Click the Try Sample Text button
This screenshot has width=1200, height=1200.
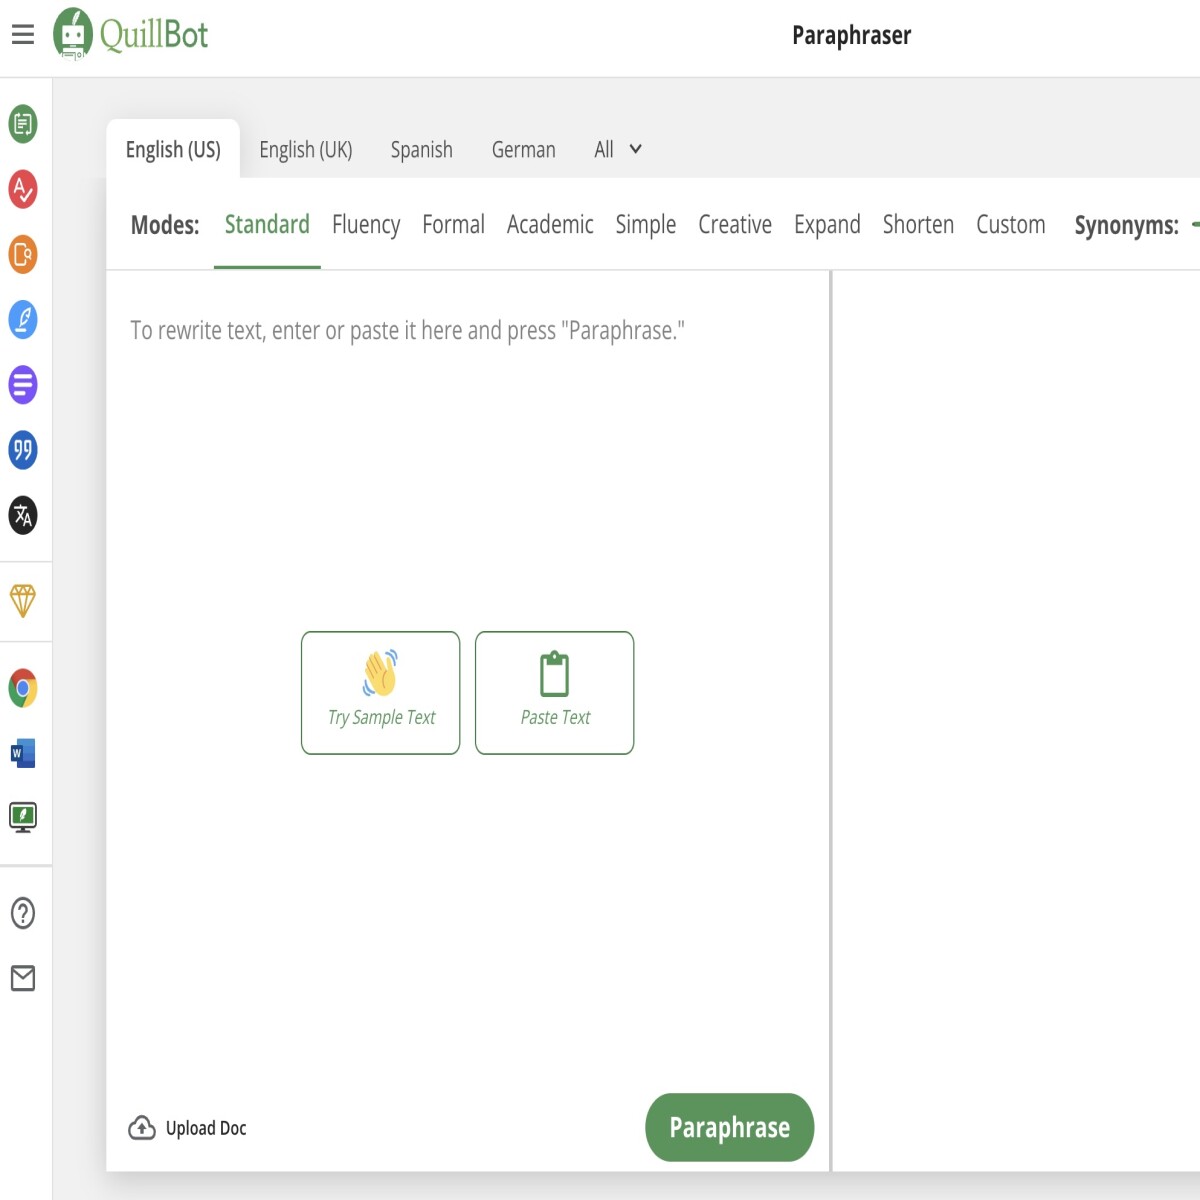coord(381,693)
